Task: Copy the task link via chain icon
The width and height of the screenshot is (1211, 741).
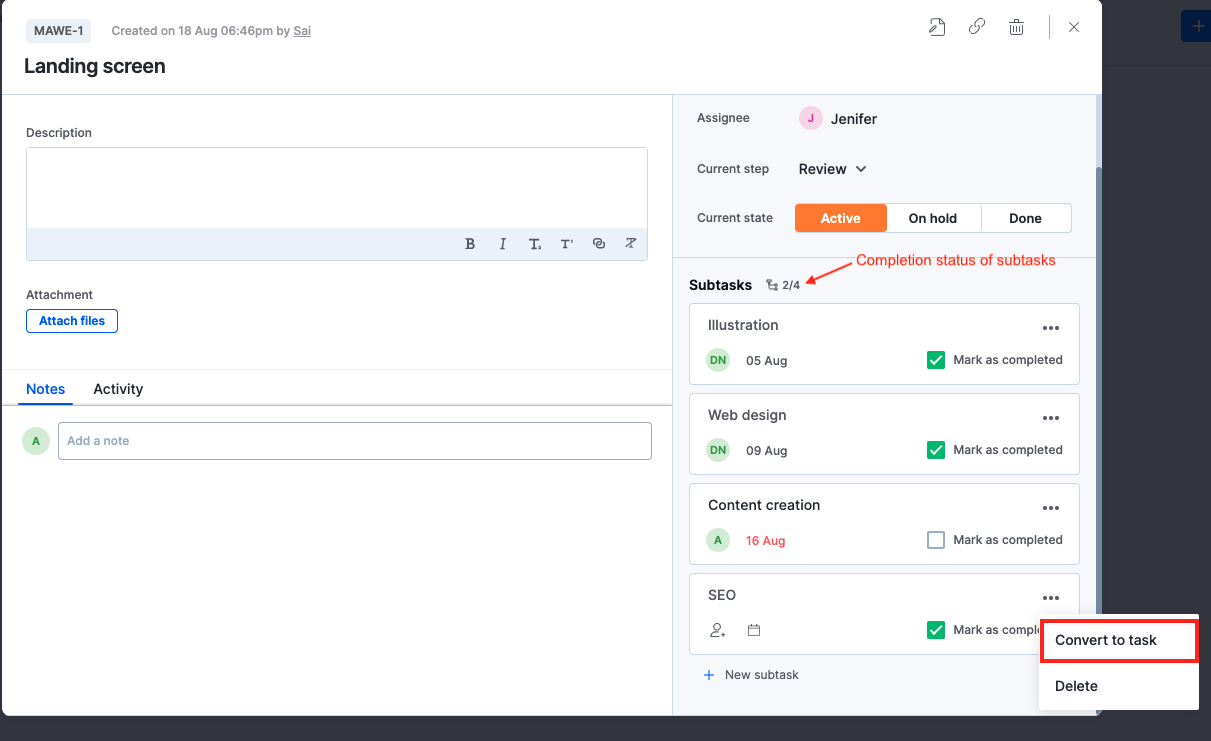Action: (977, 27)
